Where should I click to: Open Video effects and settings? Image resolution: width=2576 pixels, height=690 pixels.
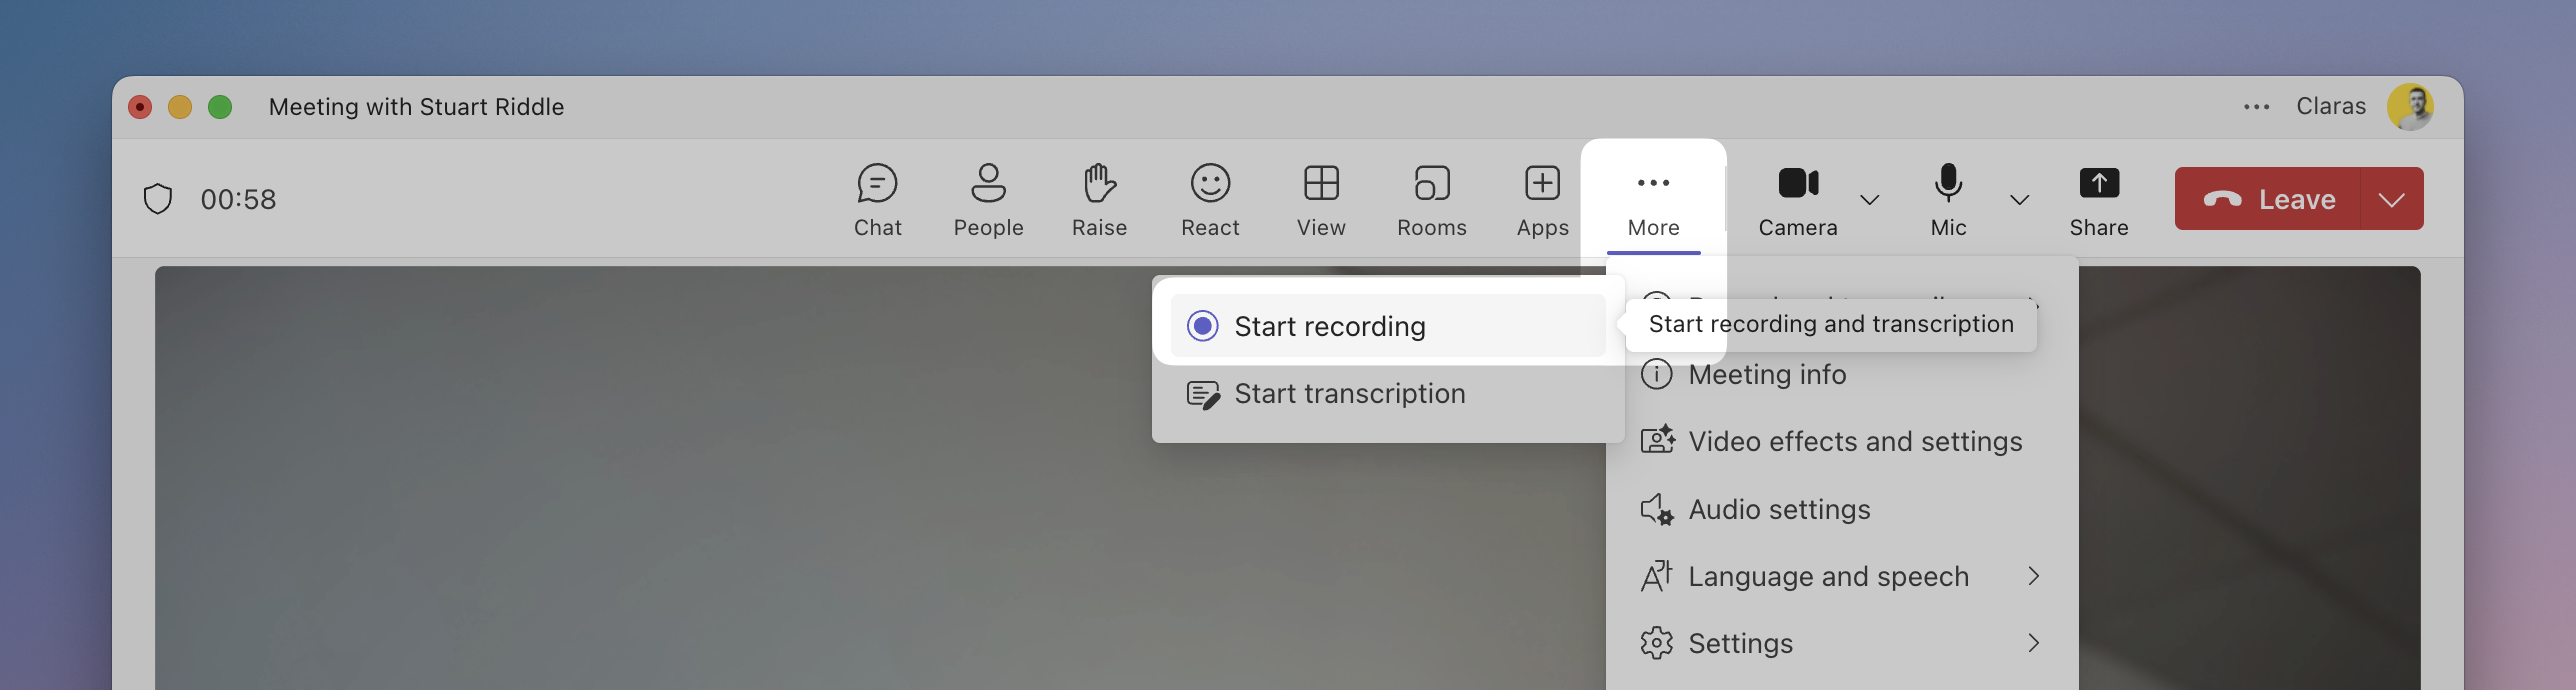click(x=1841, y=442)
